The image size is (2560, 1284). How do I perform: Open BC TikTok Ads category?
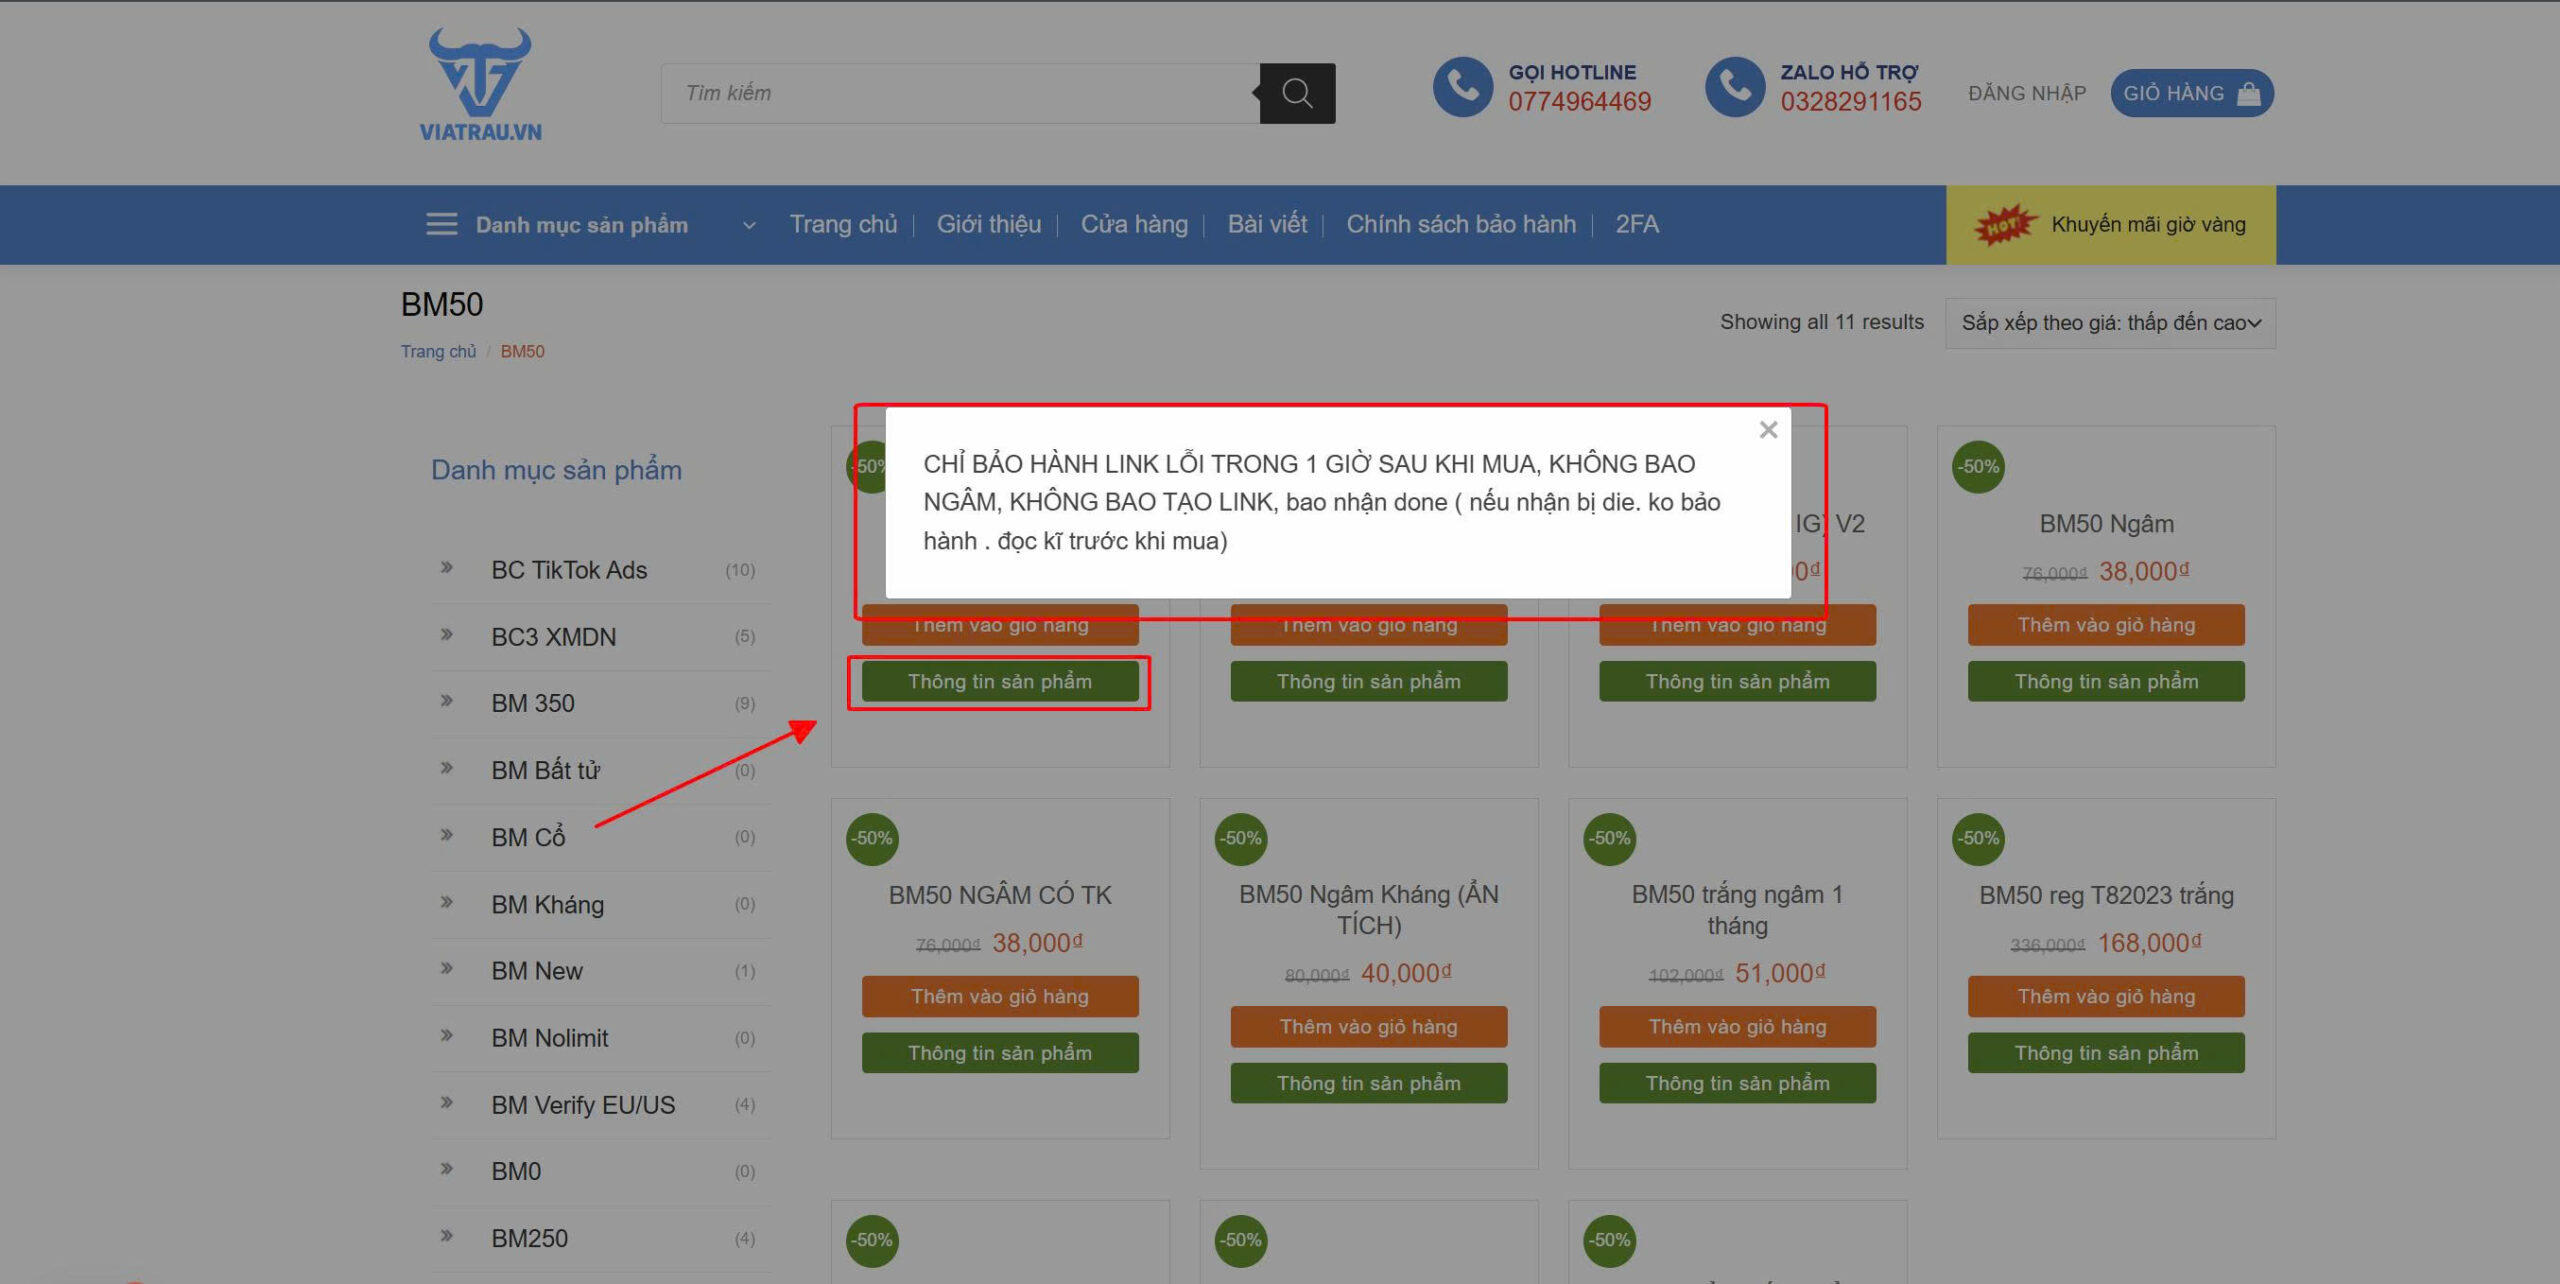pyautogui.click(x=569, y=570)
